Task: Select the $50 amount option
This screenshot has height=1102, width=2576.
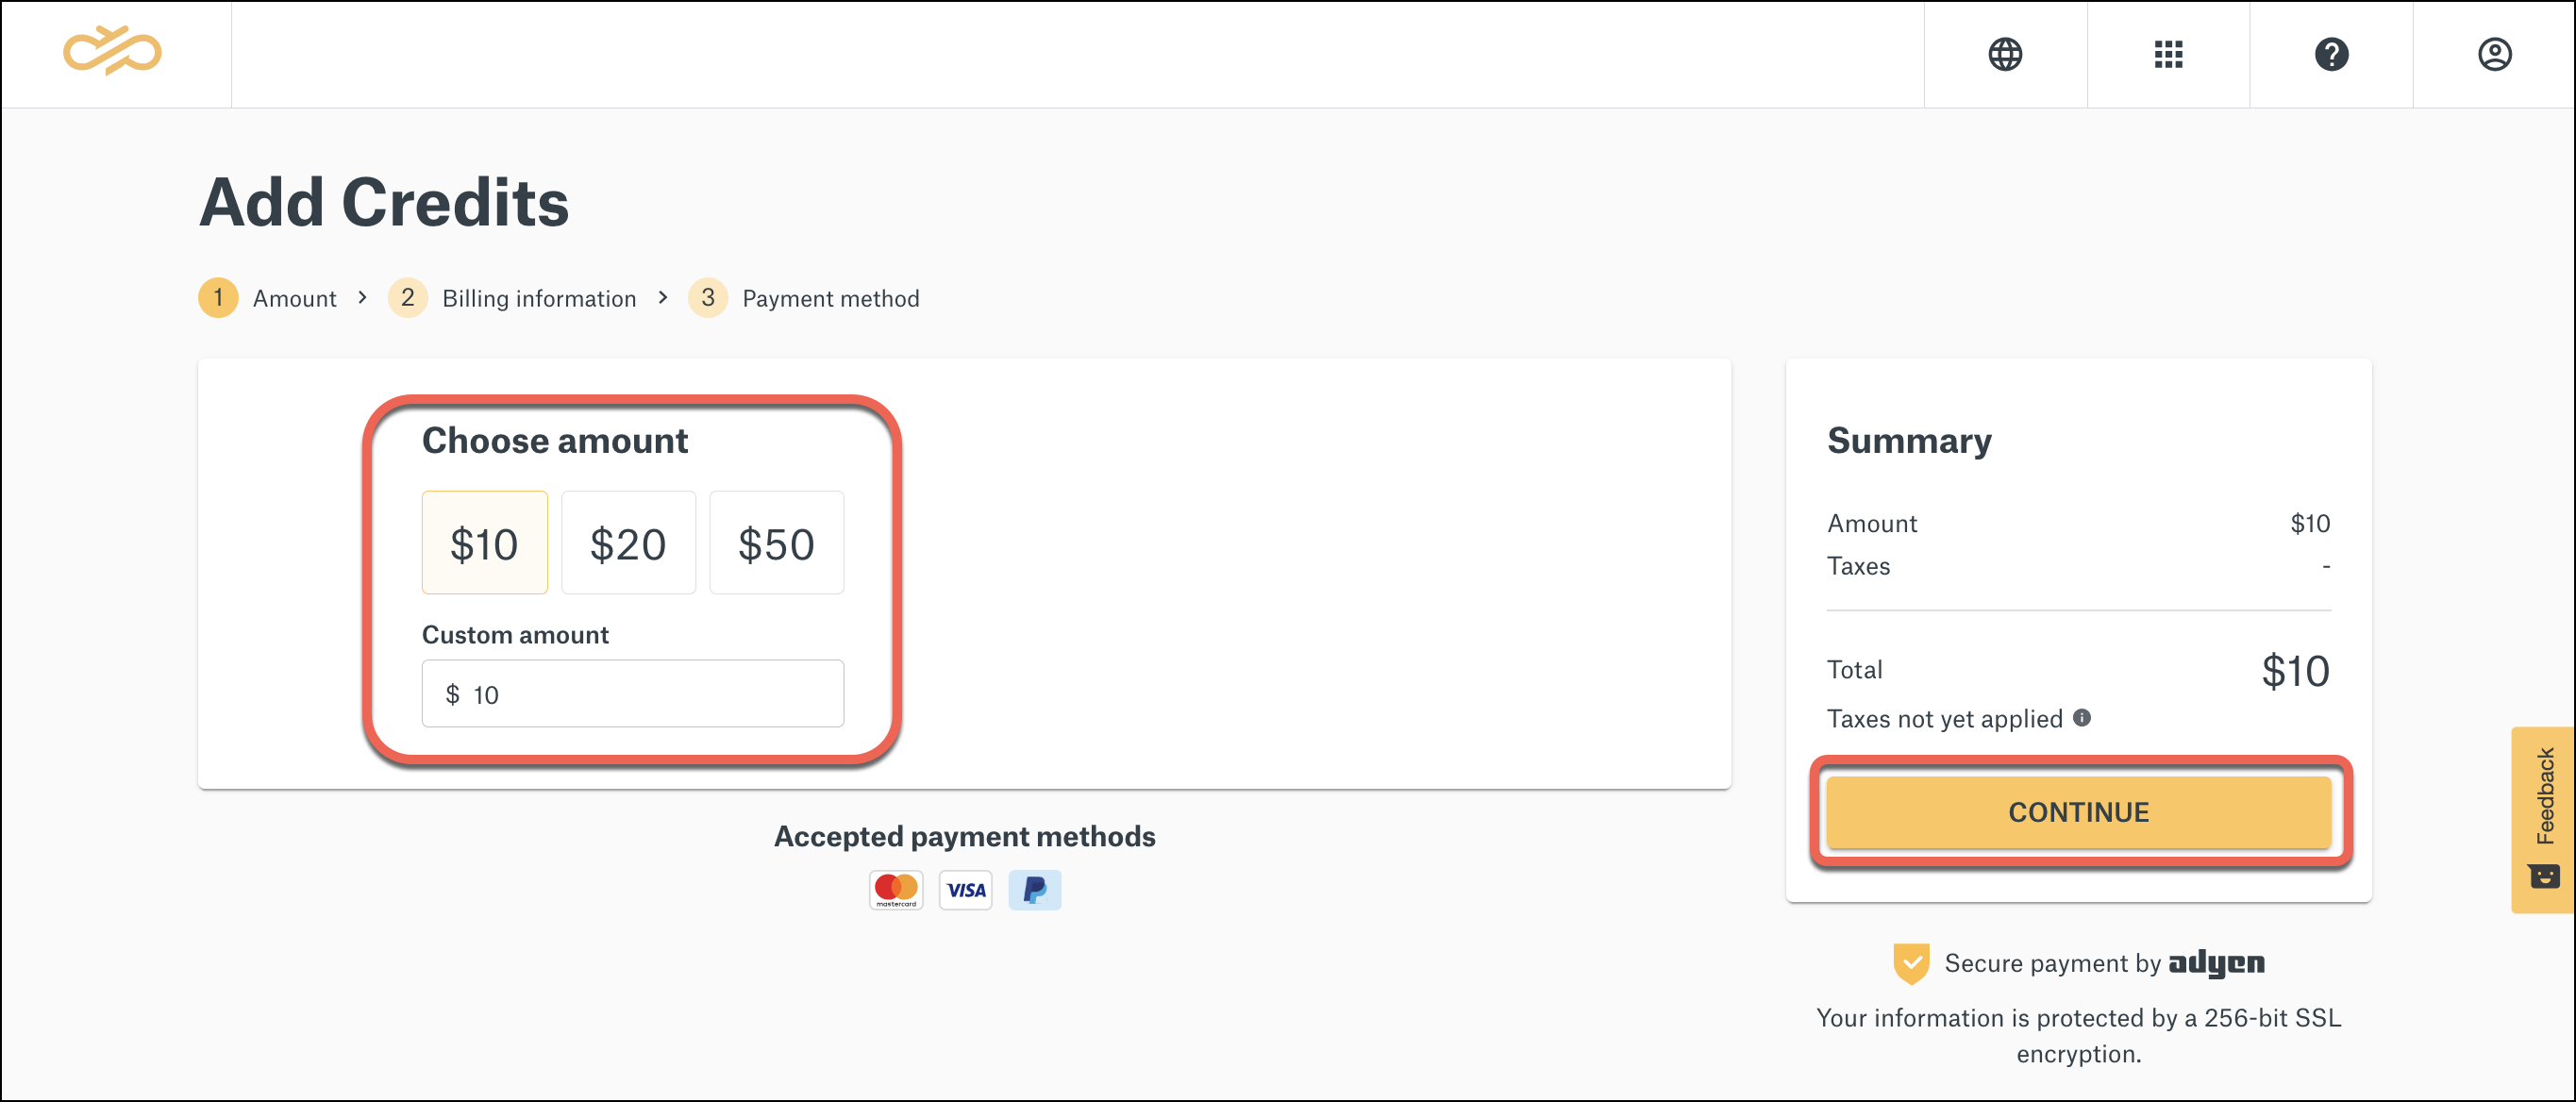Action: (776, 542)
